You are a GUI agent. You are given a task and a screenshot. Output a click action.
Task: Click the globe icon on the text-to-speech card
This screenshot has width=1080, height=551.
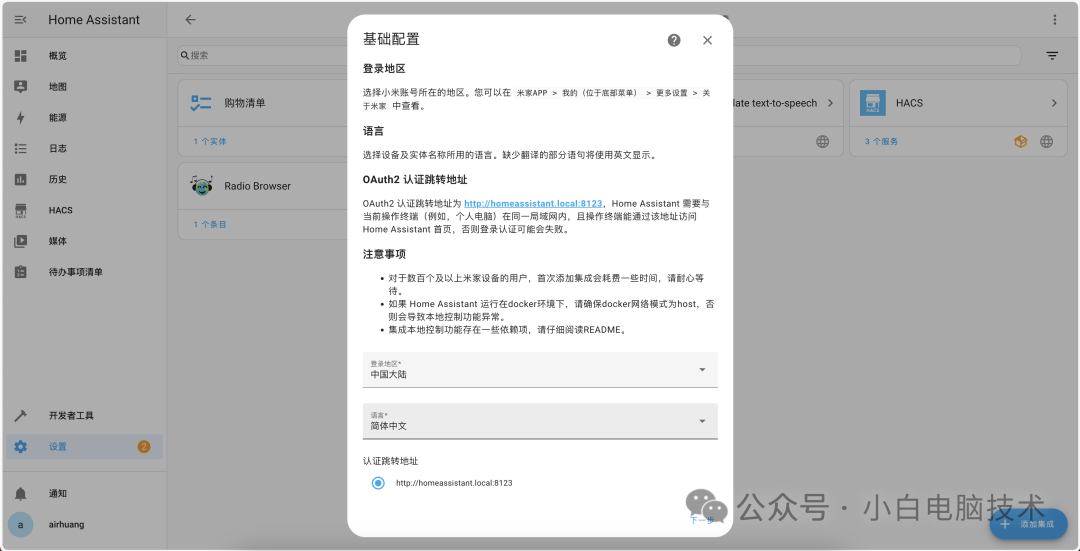822,141
